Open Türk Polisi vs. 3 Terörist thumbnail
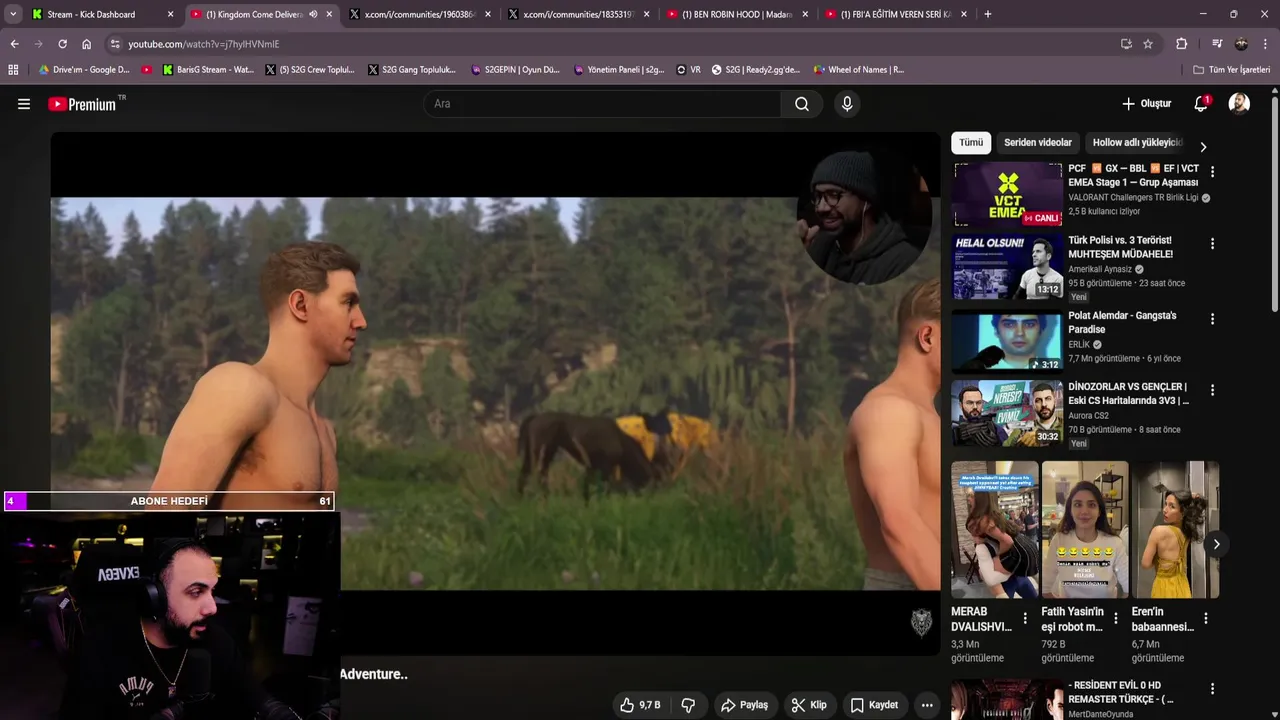This screenshot has height=720, width=1280. (x=1008, y=267)
